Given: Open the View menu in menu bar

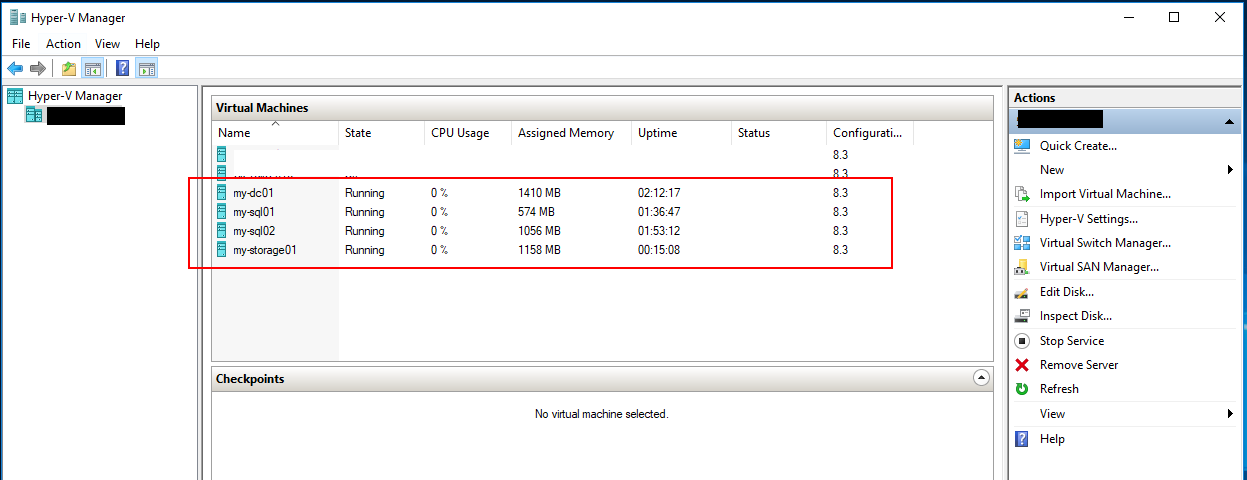Looking at the screenshot, I should tap(107, 44).
